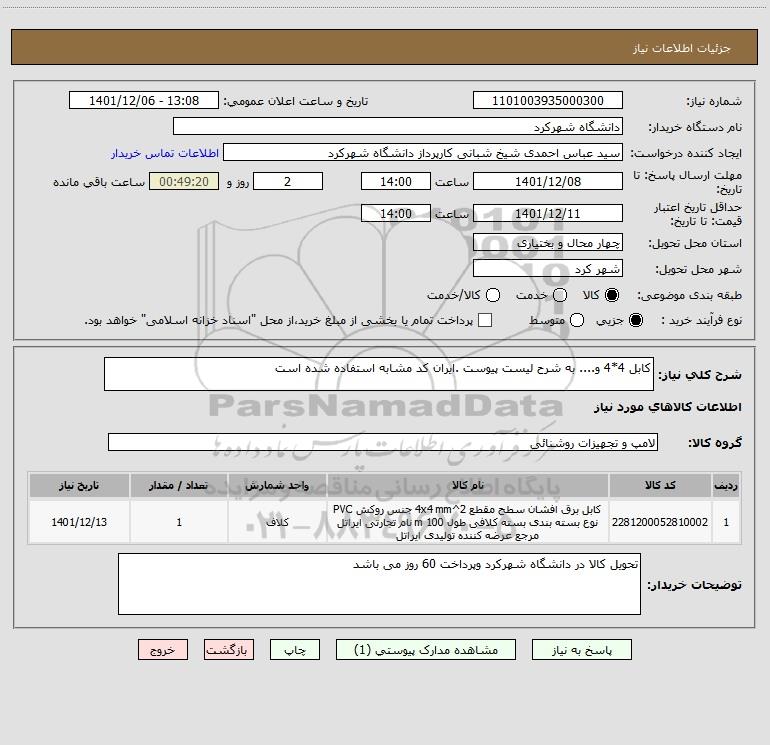
Task: Open the اطلاعات تماس خریدار link
Action: (165, 153)
